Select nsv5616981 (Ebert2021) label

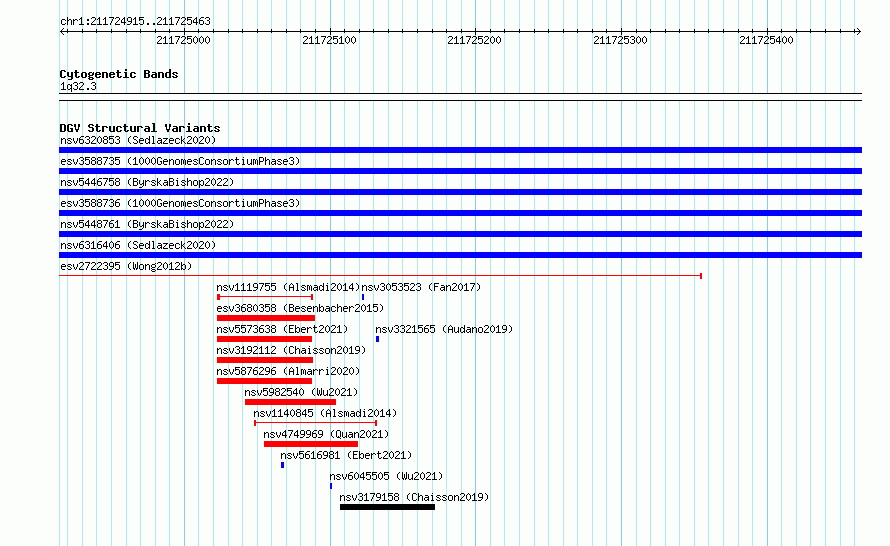(346, 455)
